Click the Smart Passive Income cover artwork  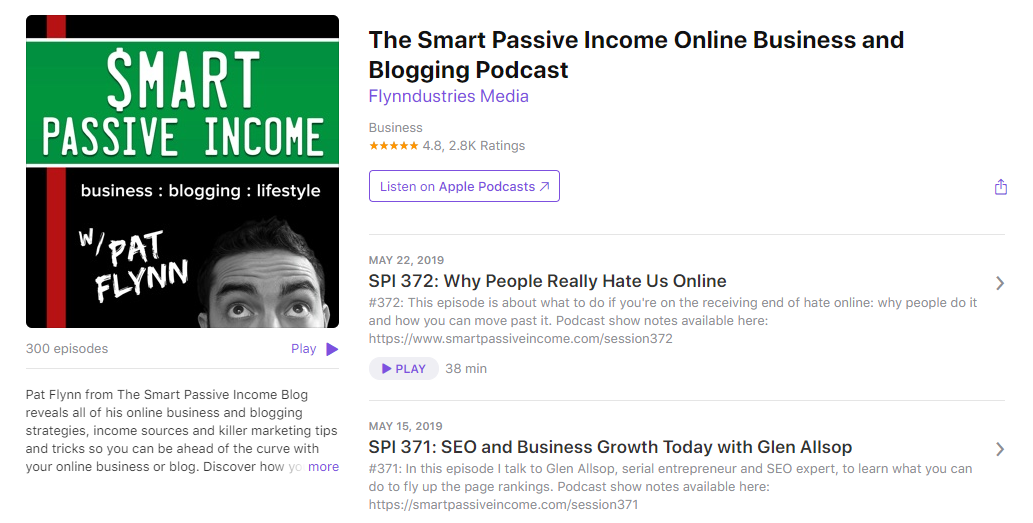click(182, 171)
